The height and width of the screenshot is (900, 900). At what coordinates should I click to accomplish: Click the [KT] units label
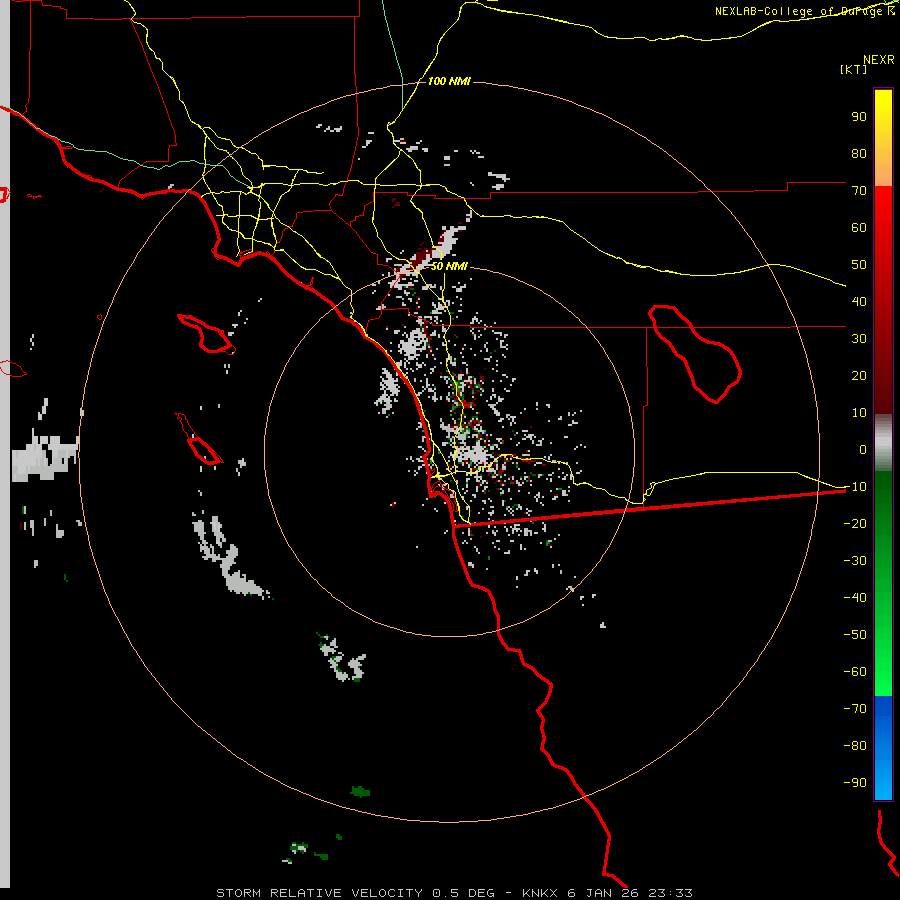[x=853, y=69]
